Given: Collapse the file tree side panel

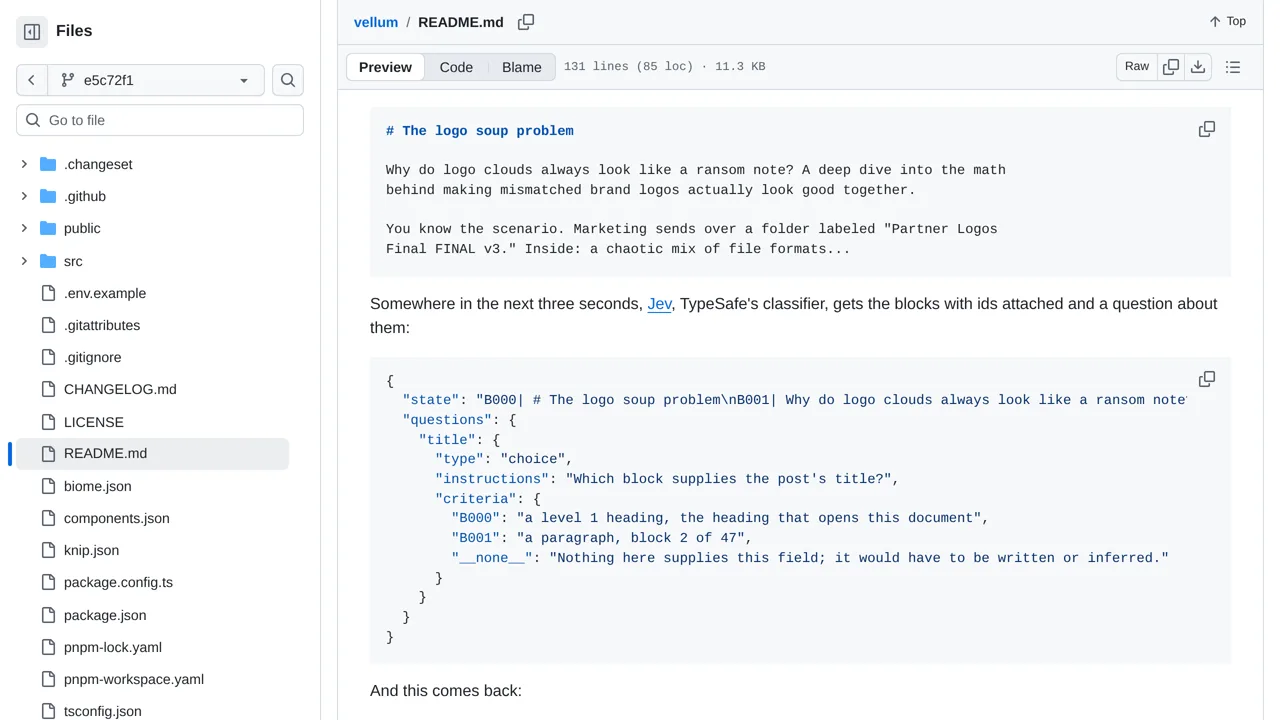Looking at the screenshot, I should [32, 32].
